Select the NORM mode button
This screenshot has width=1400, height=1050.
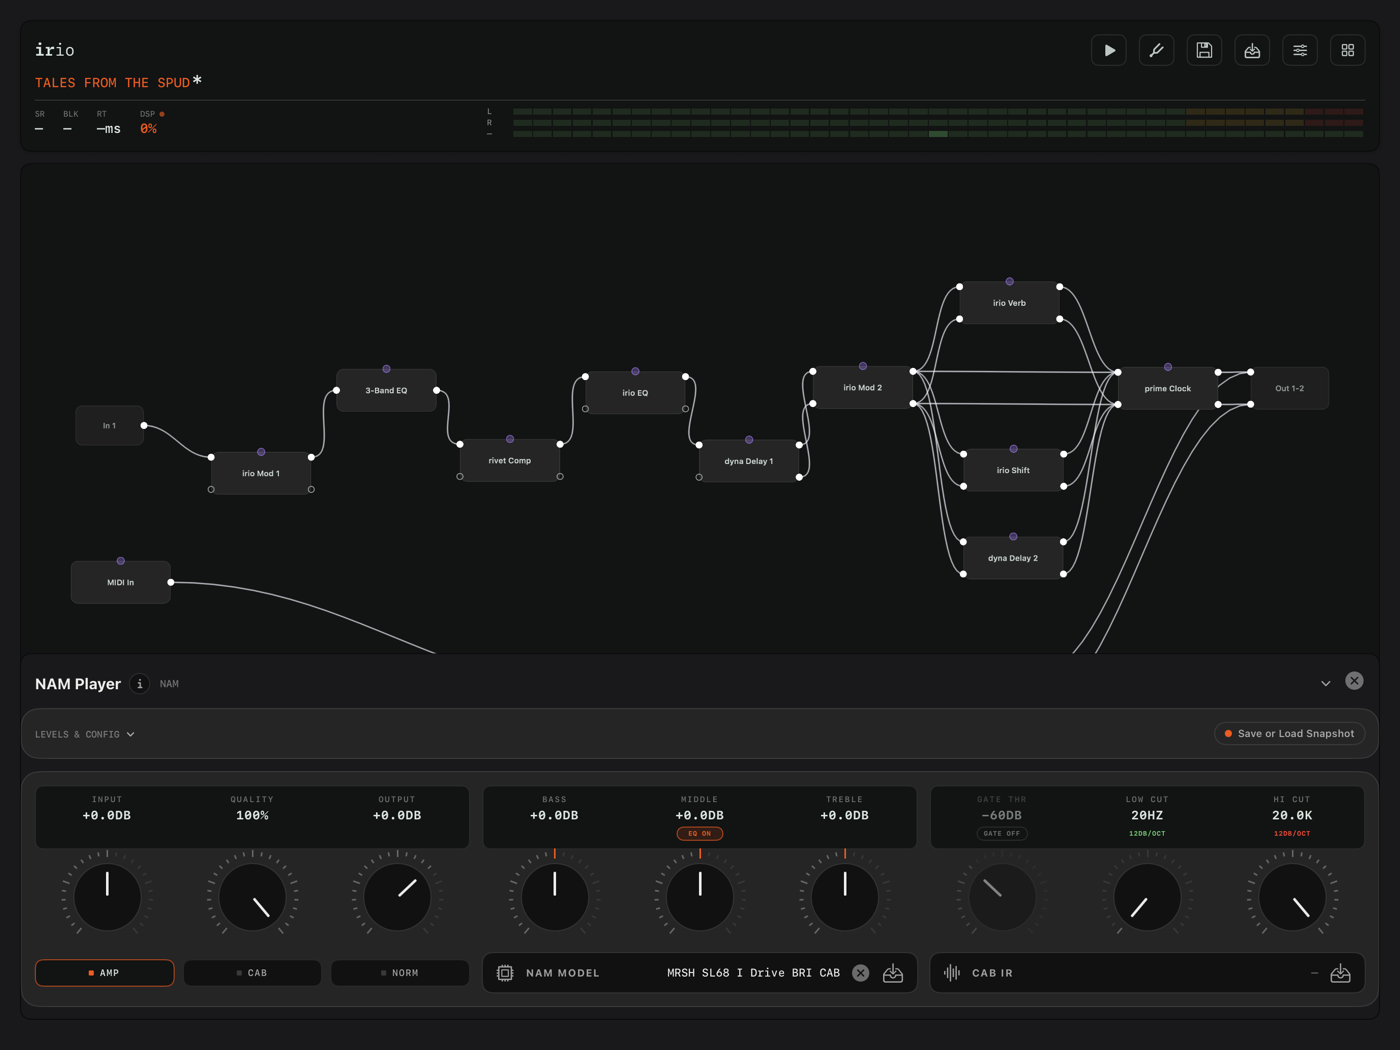coord(400,973)
